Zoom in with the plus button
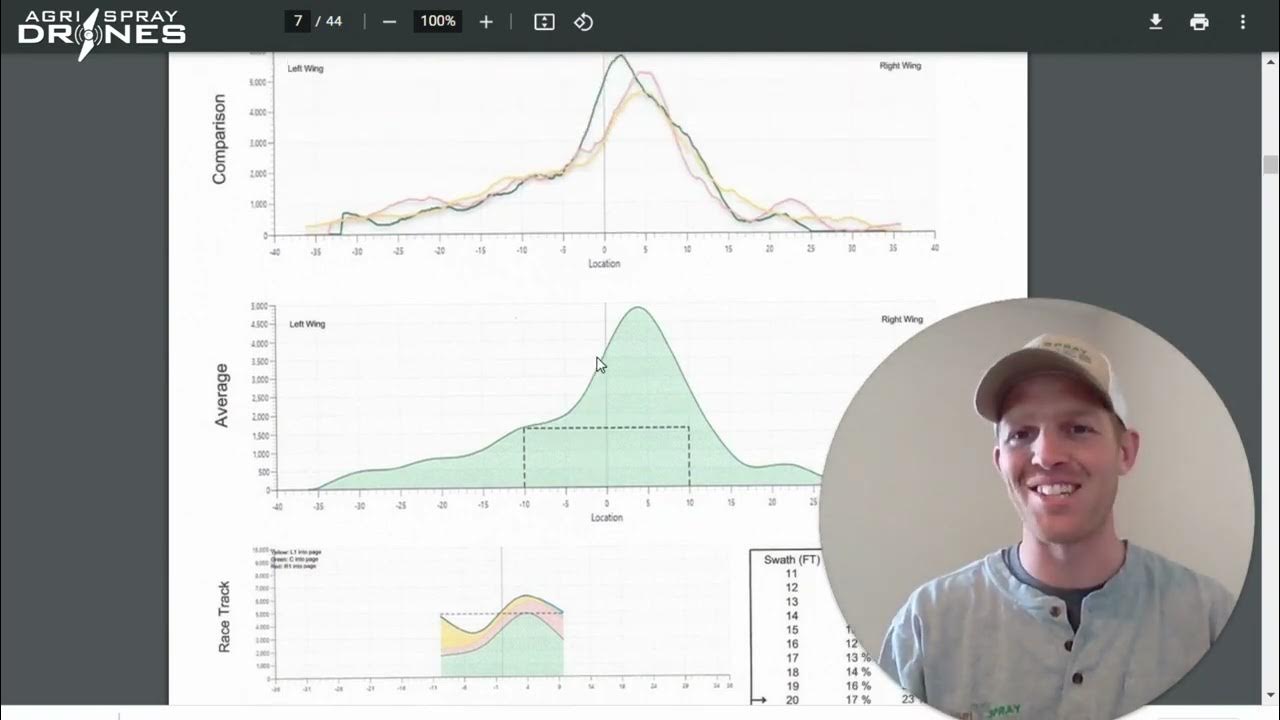The width and height of the screenshot is (1280, 720). tap(486, 22)
